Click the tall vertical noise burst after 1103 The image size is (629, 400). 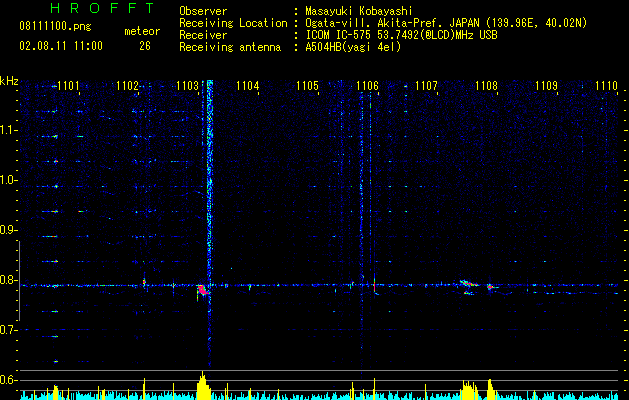[209, 221]
